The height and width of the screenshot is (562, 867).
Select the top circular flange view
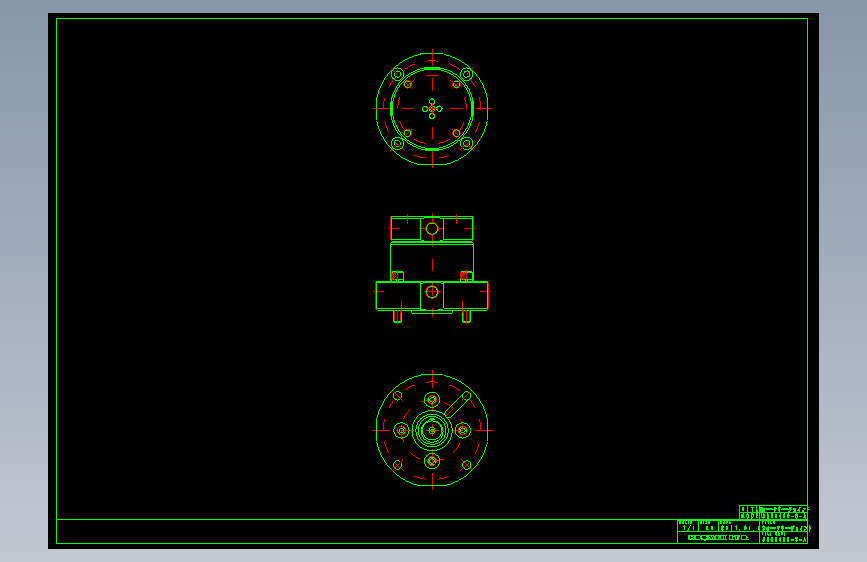(432, 108)
